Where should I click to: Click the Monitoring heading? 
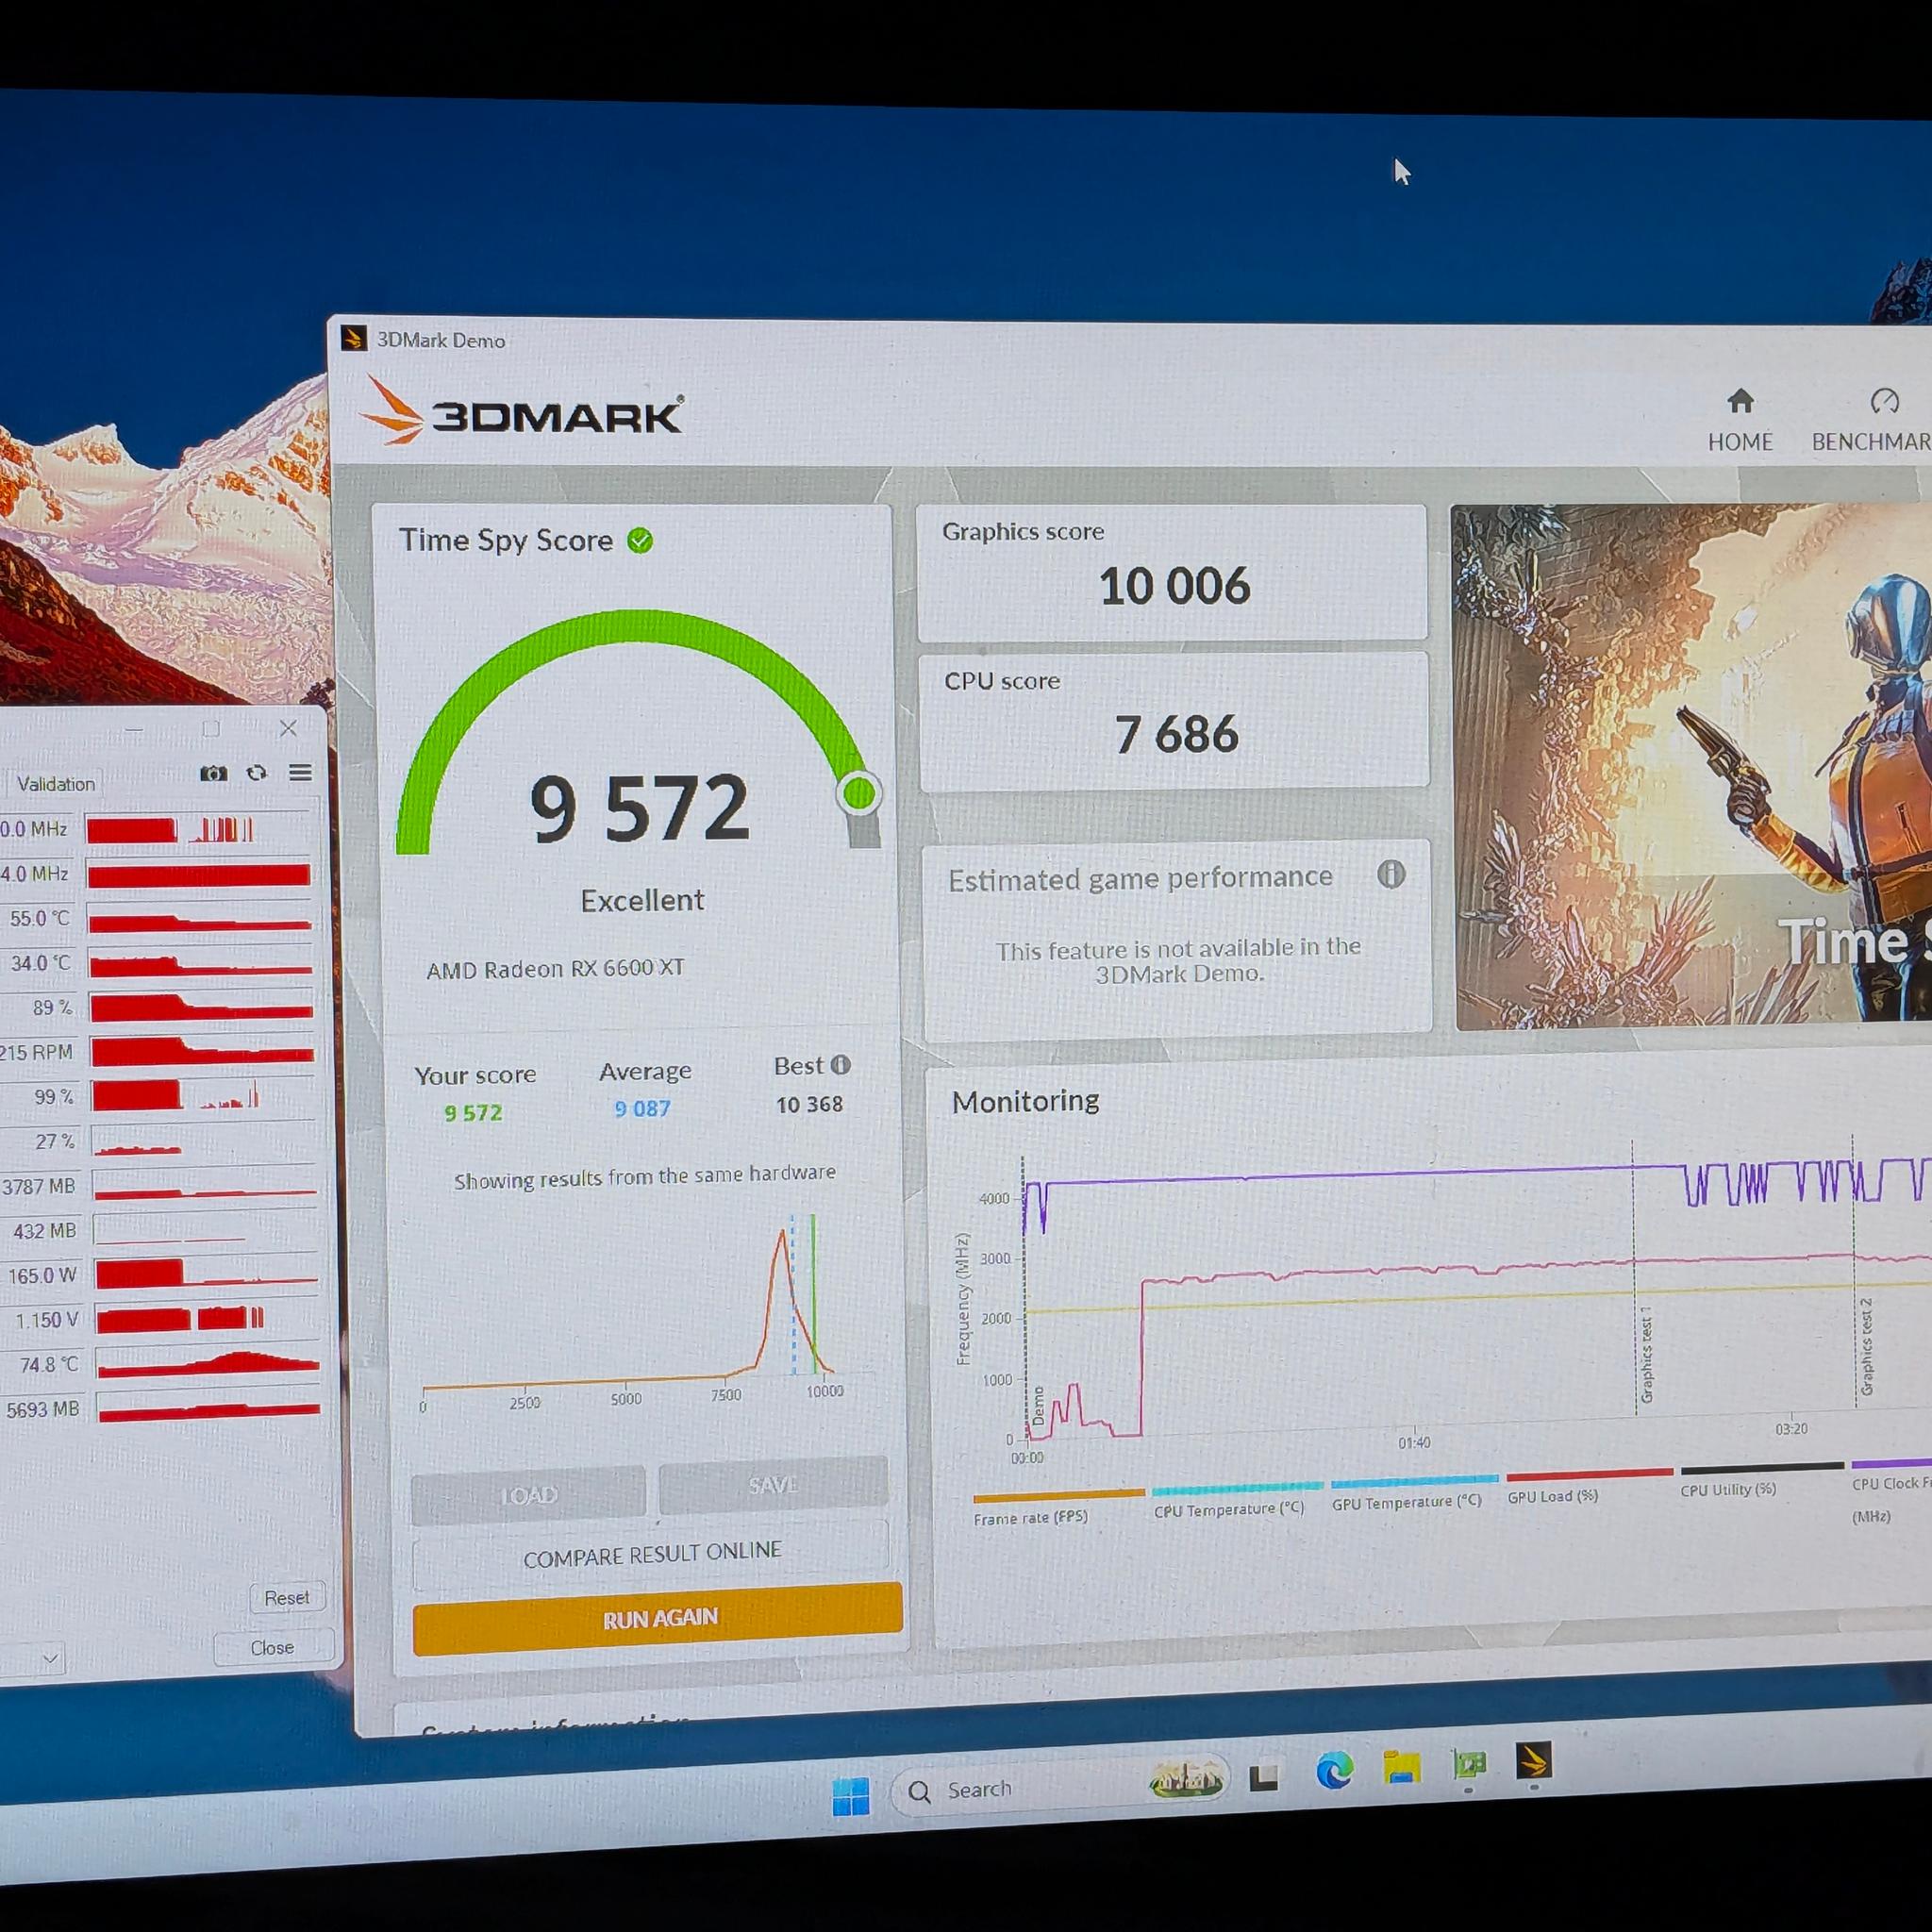[x=1025, y=1101]
